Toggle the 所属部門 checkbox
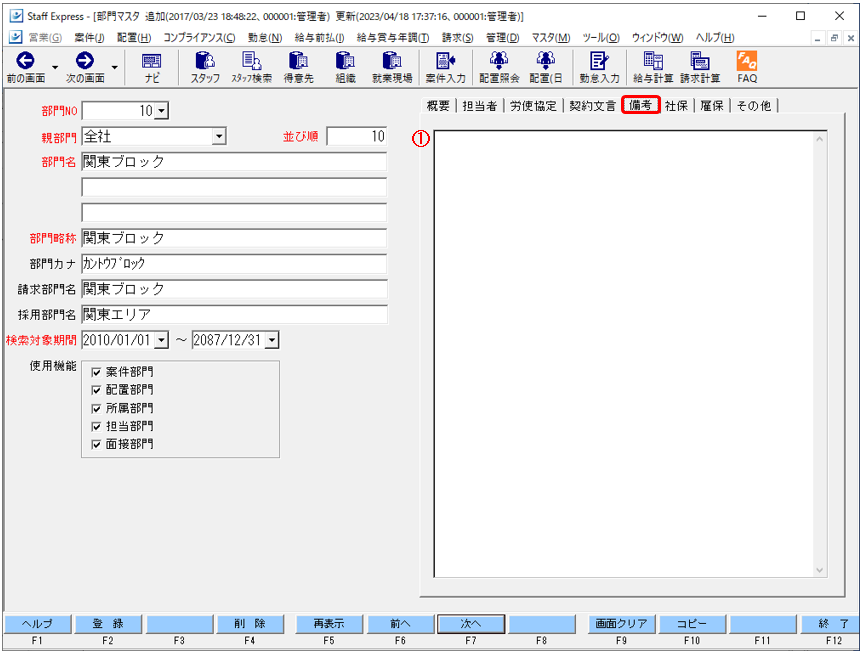This screenshot has width=862, height=654. click(x=97, y=408)
